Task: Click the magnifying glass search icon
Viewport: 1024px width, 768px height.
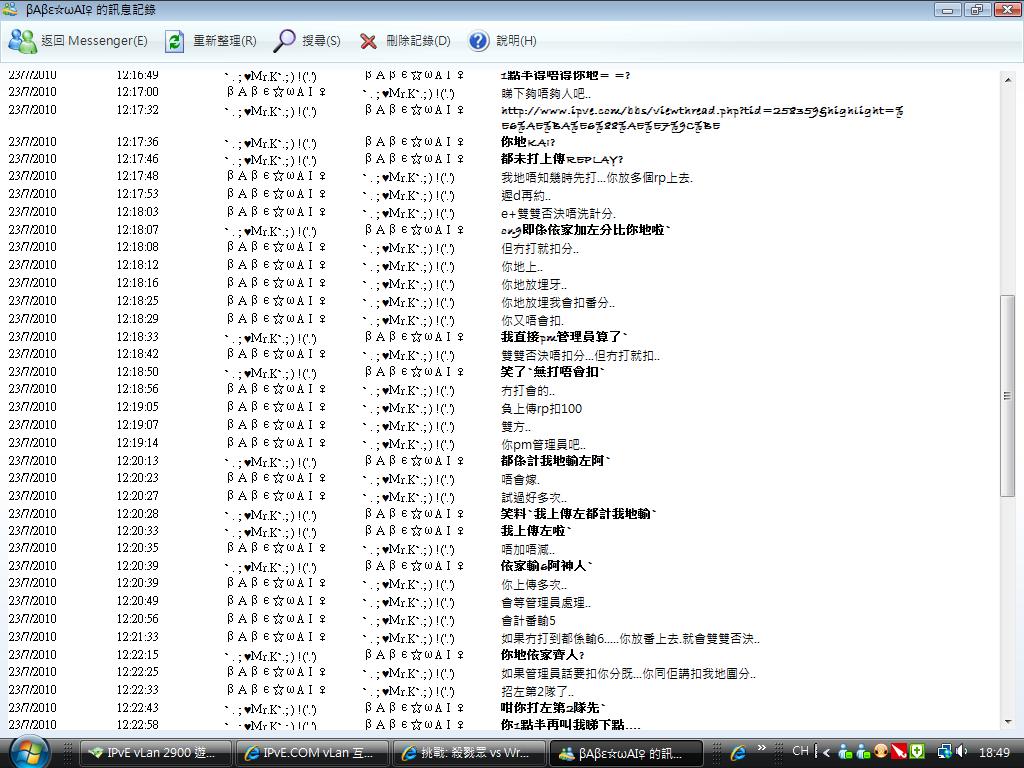Action: (x=284, y=40)
